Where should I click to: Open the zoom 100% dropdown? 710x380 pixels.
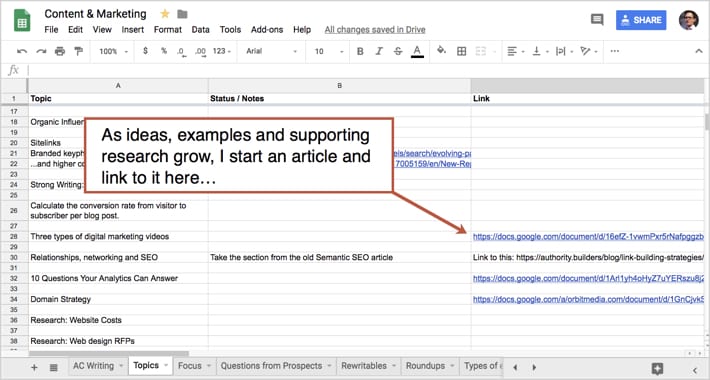[113, 51]
